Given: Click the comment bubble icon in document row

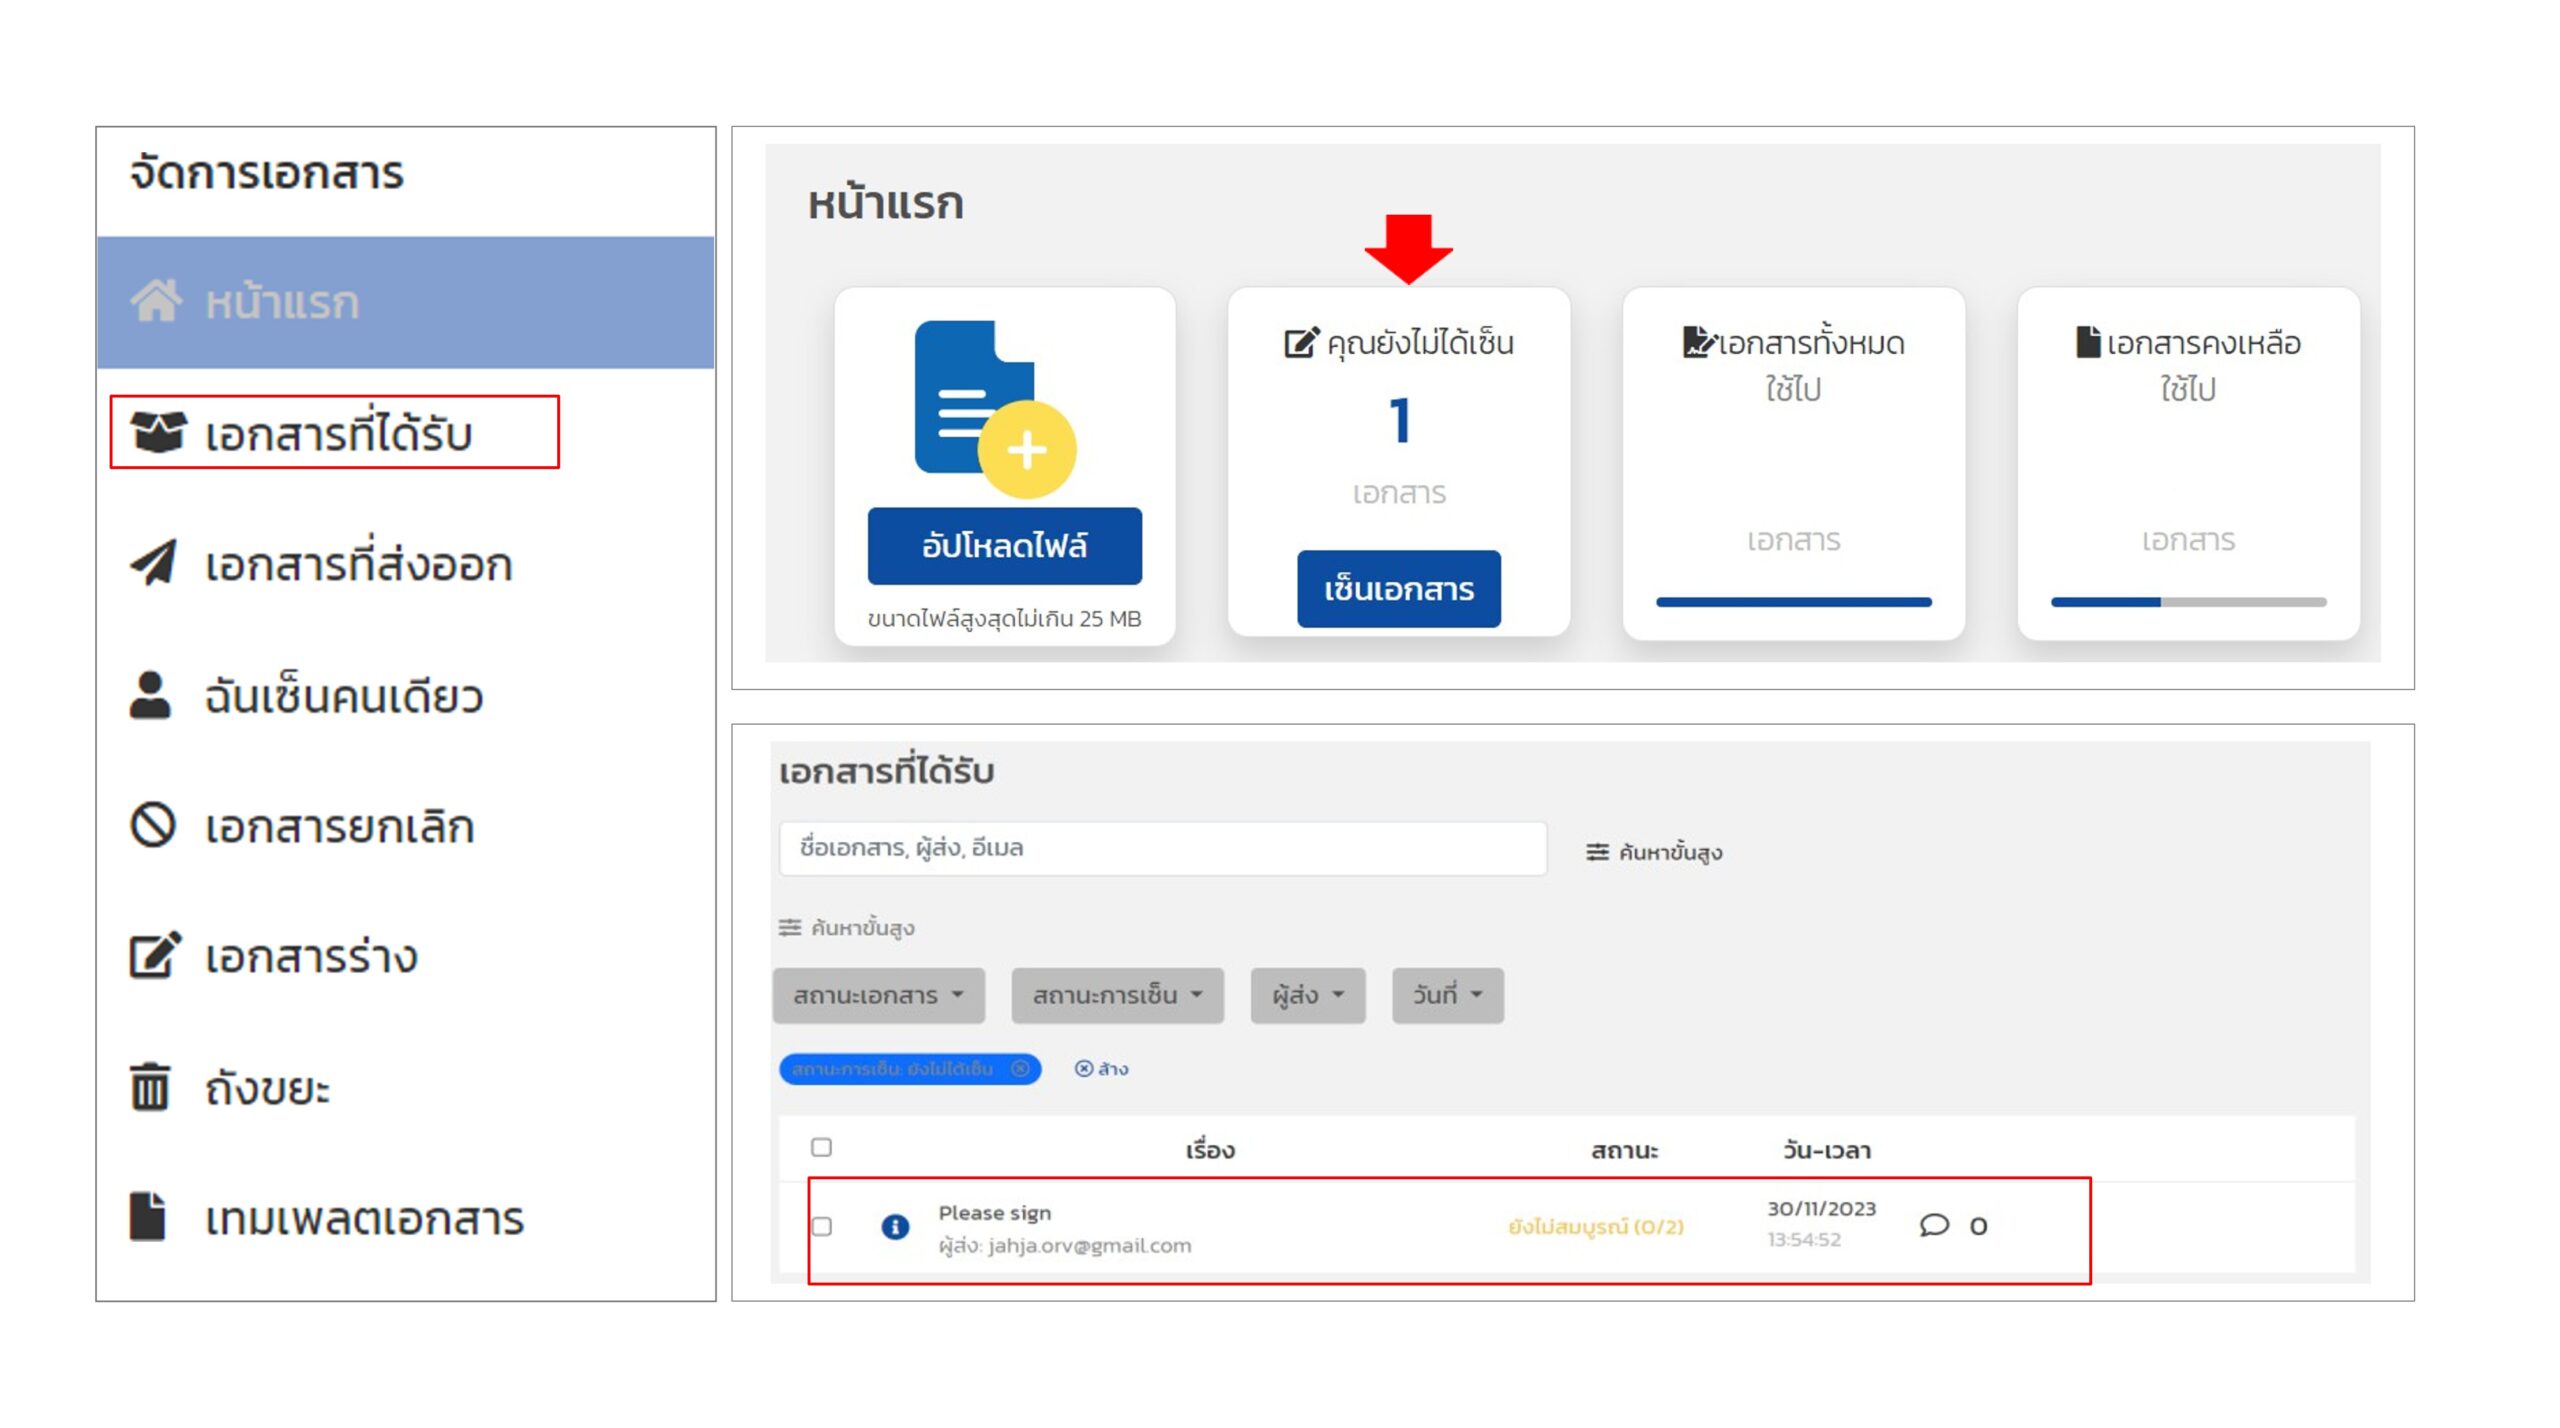Looking at the screenshot, I should [x=1934, y=1225].
